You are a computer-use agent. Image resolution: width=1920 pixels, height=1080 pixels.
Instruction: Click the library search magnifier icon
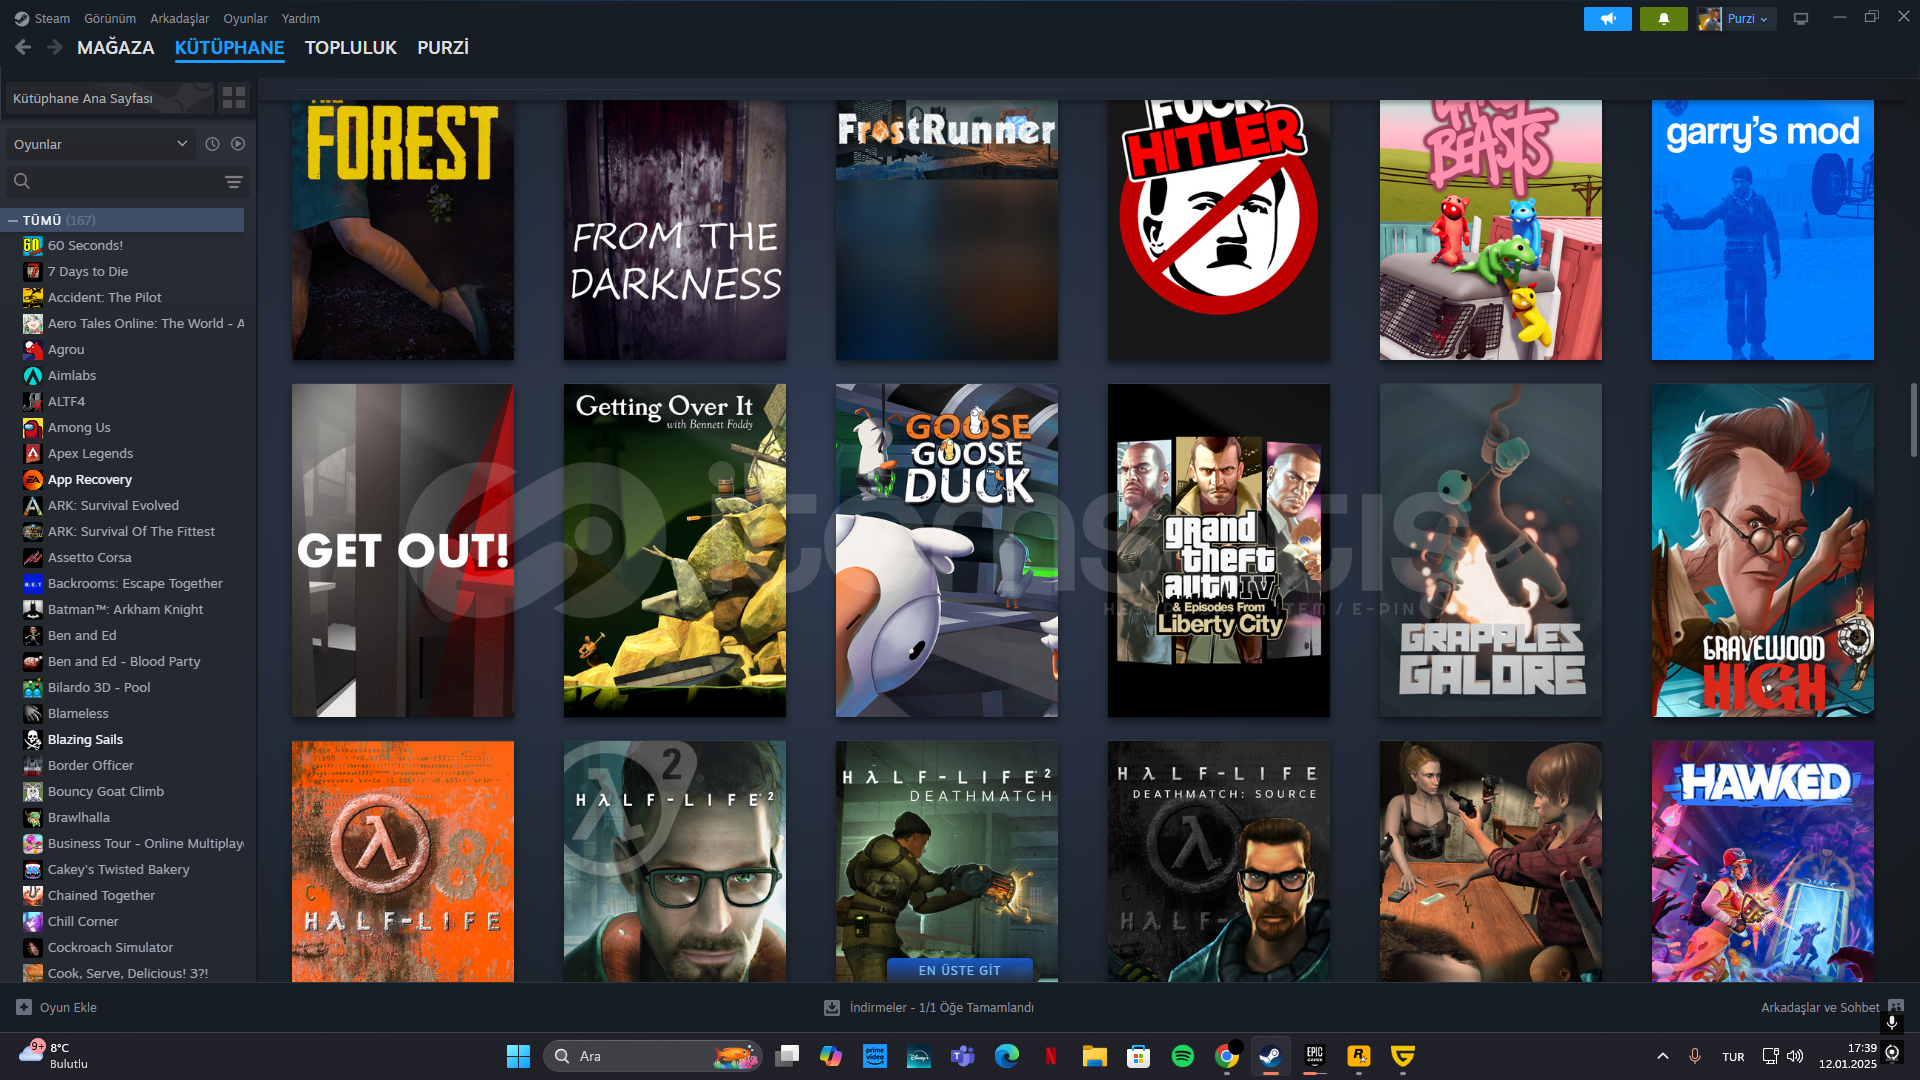[x=22, y=181]
